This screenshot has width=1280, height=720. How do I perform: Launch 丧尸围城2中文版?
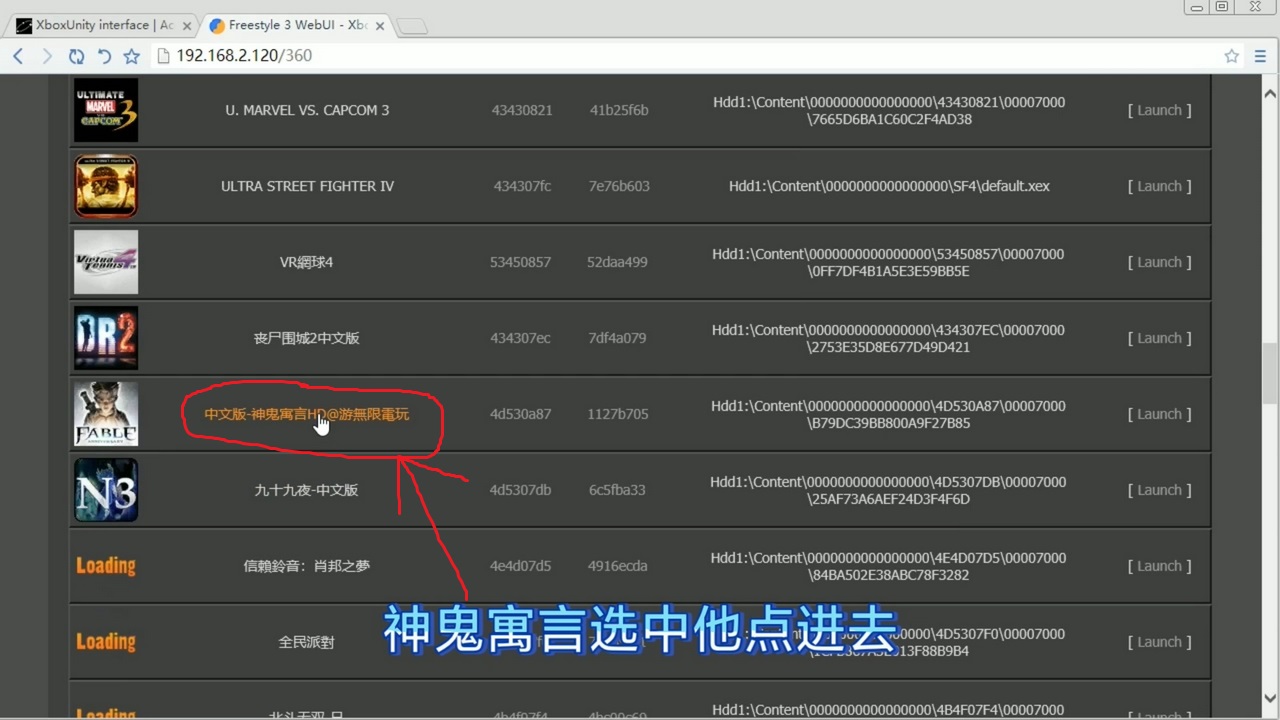coord(1159,338)
